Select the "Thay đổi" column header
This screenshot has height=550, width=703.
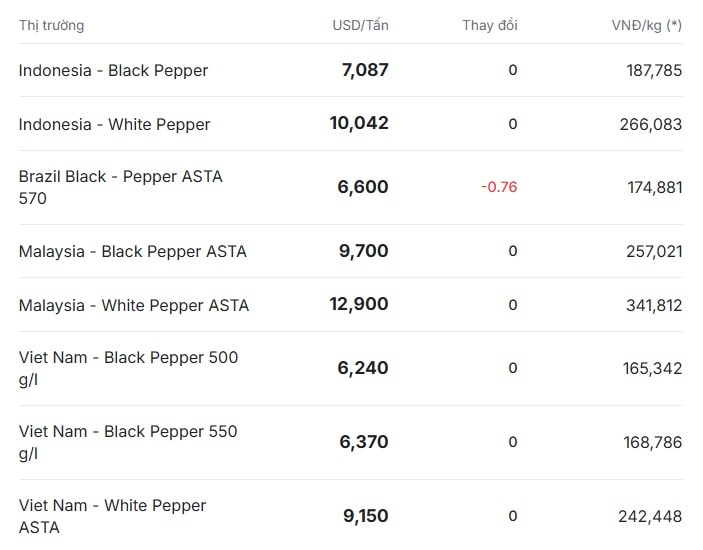pyautogui.click(x=490, y=25)
